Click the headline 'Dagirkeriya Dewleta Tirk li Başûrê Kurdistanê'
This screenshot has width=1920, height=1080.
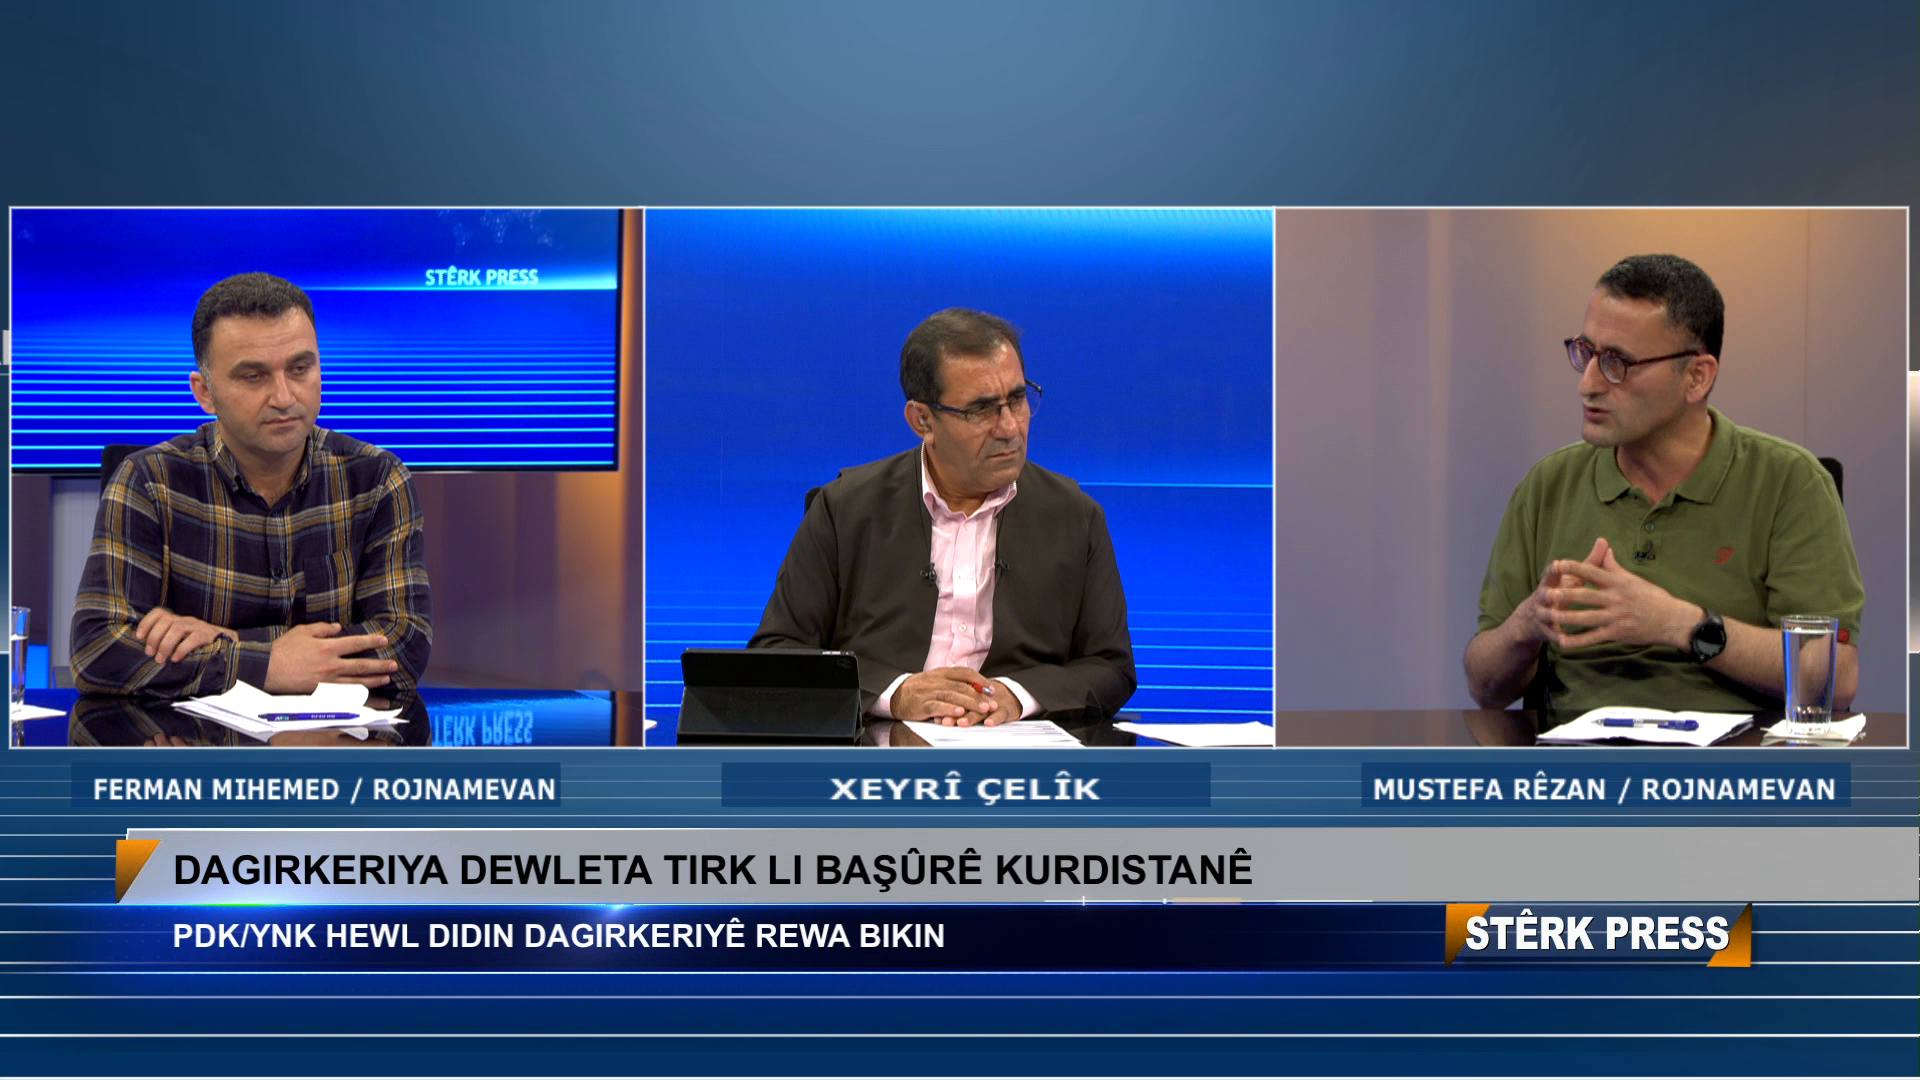pos(712,869)
